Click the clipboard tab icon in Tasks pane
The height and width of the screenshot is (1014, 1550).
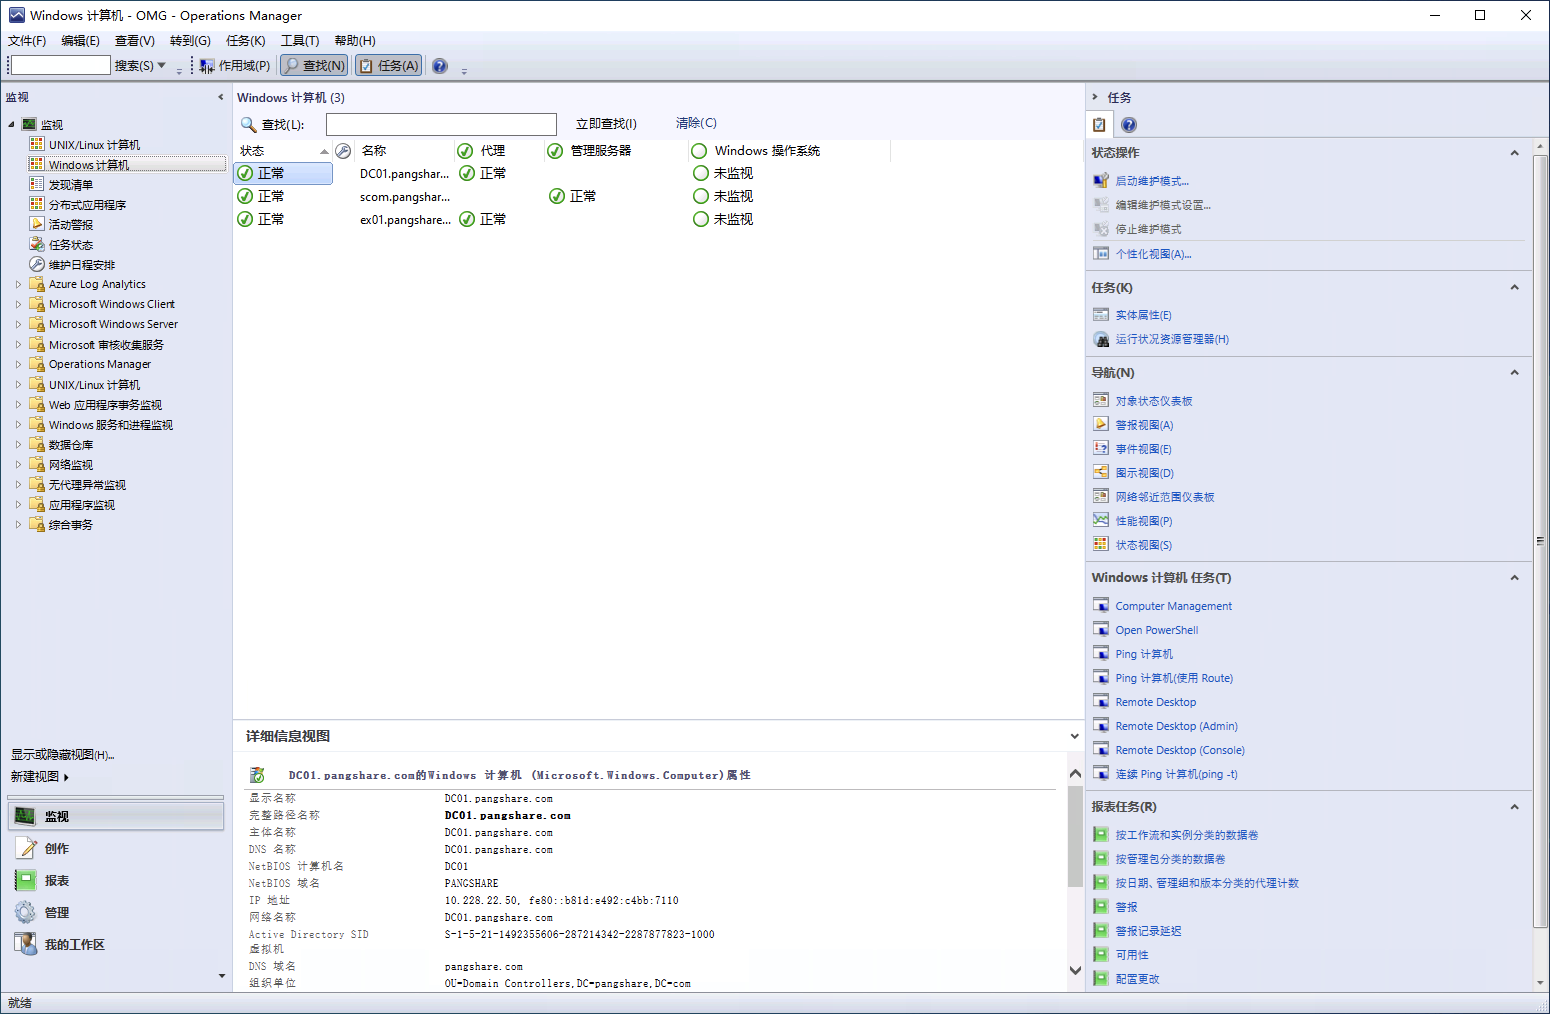(1098, 124)
